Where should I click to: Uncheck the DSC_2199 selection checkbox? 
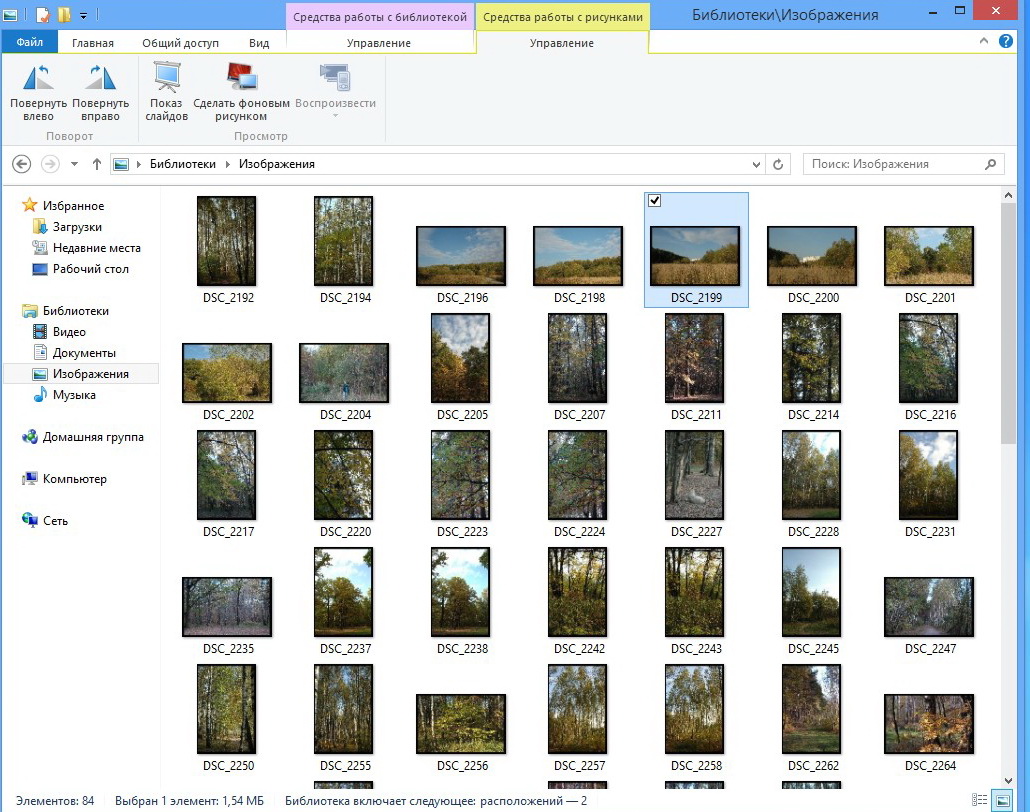tap(655, 201)
